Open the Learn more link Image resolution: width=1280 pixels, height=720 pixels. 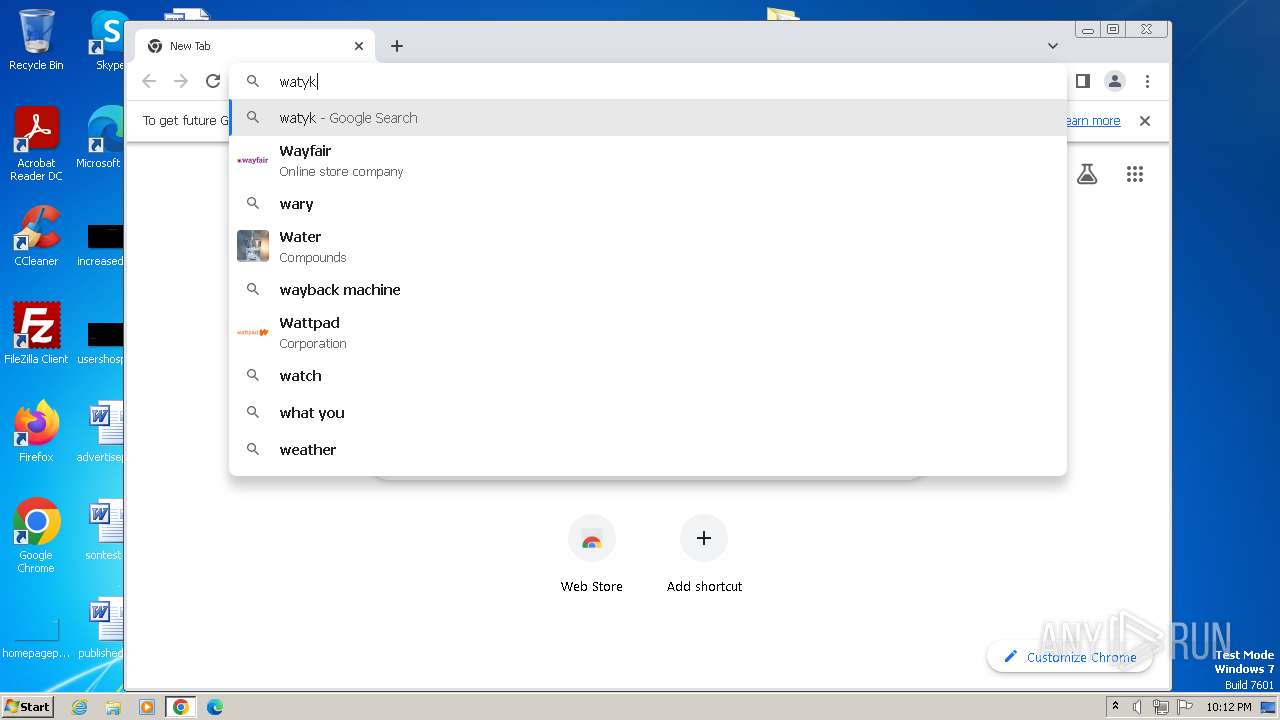click(1091, 121)
